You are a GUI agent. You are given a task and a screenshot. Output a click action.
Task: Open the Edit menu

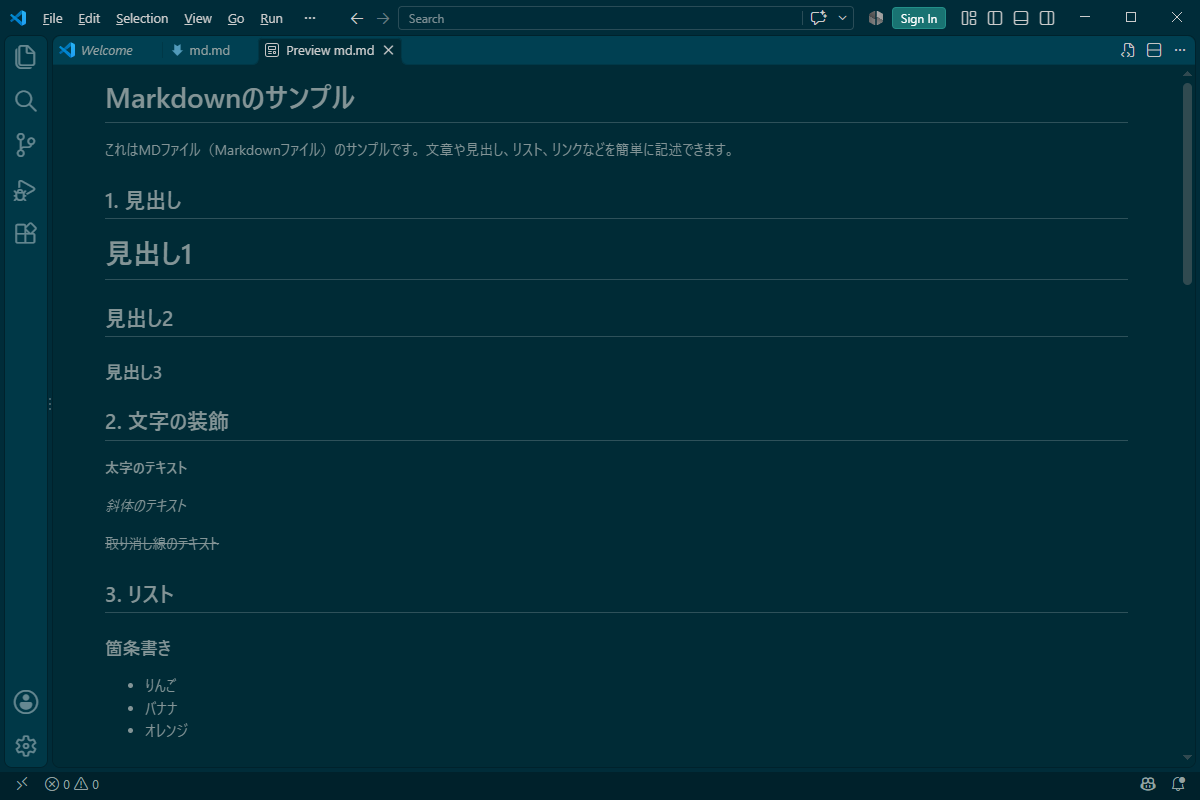[89, 18]
